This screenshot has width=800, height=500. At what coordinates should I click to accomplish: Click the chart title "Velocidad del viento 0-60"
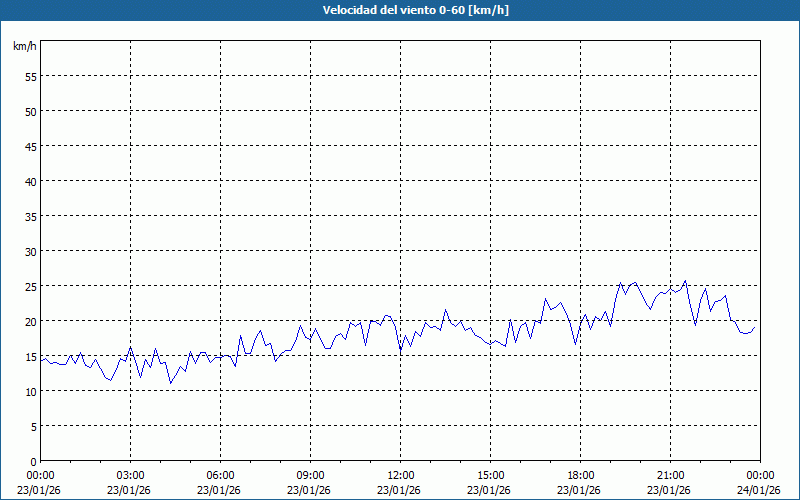pyautogui.click(x=400, y=10)
